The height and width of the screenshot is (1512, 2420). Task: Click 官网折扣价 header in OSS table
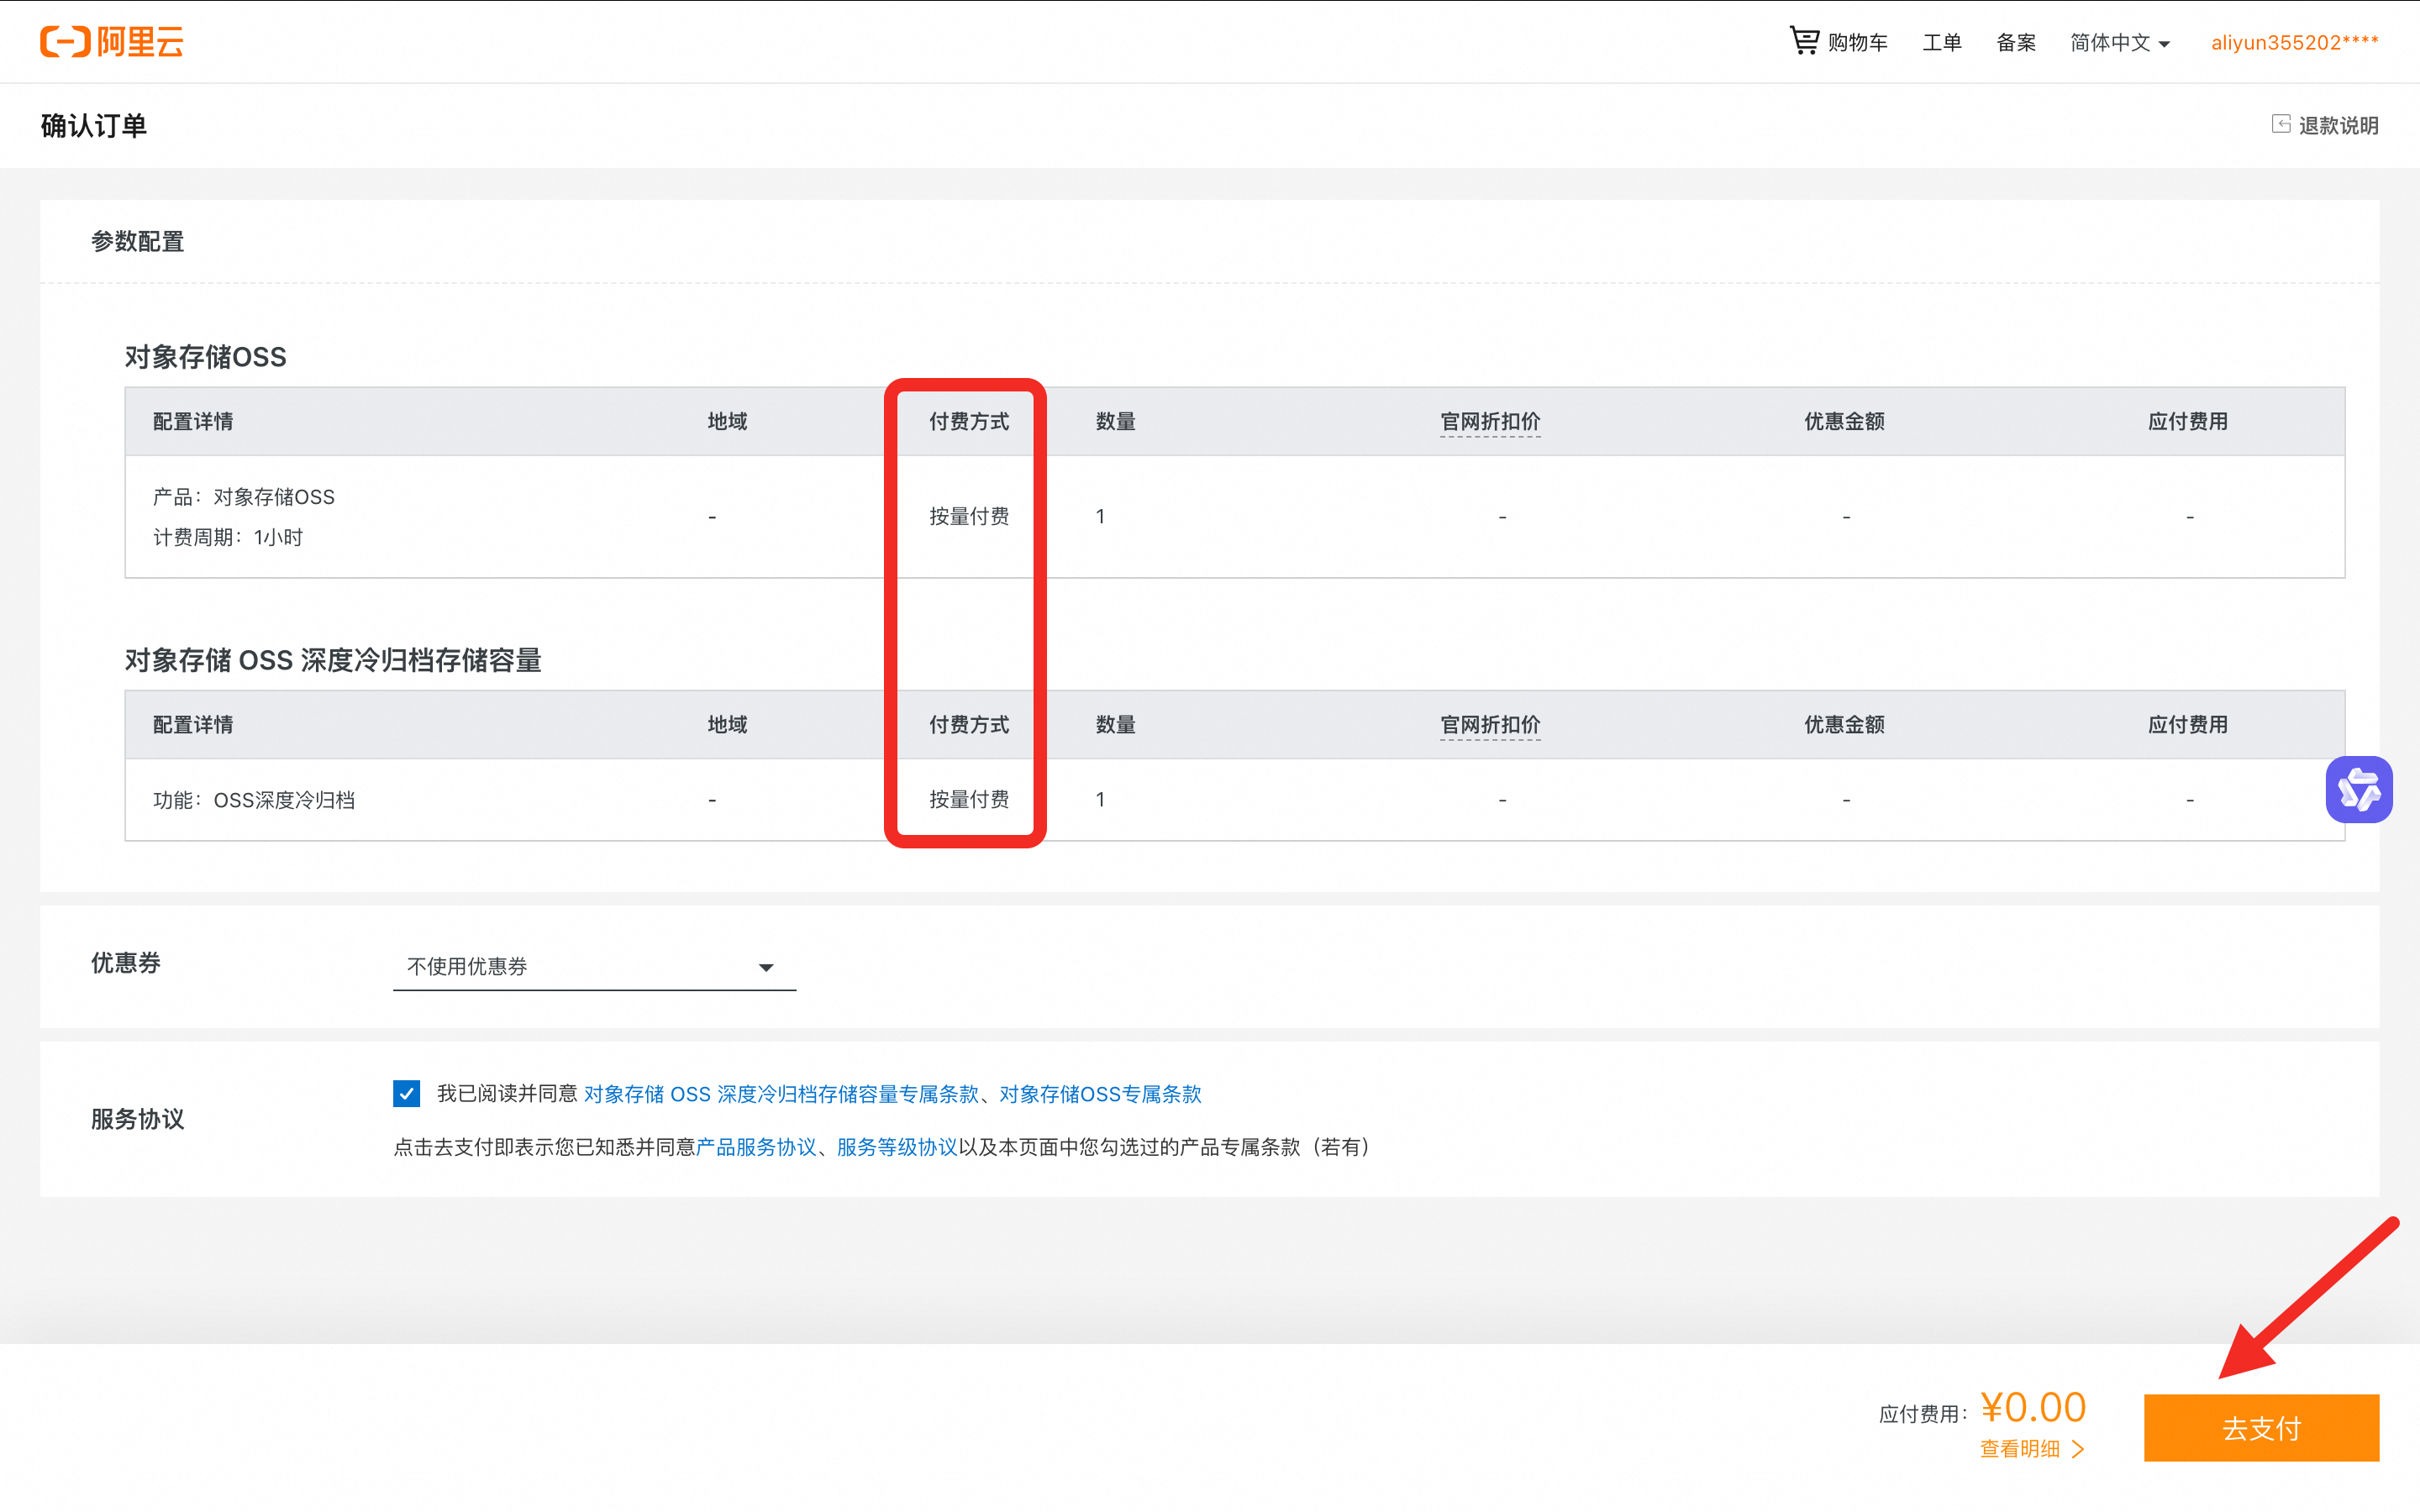pyautogui.click(x=1489, y=422)
